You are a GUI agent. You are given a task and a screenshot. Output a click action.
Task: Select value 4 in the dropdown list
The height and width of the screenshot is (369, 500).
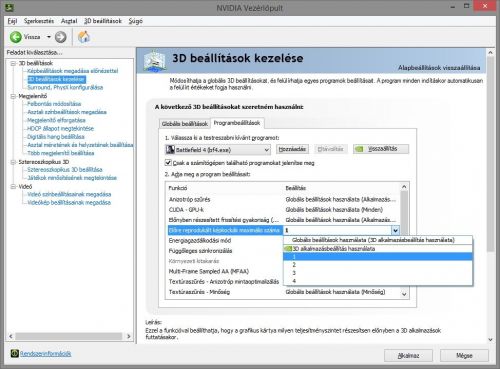click(378, 281)
